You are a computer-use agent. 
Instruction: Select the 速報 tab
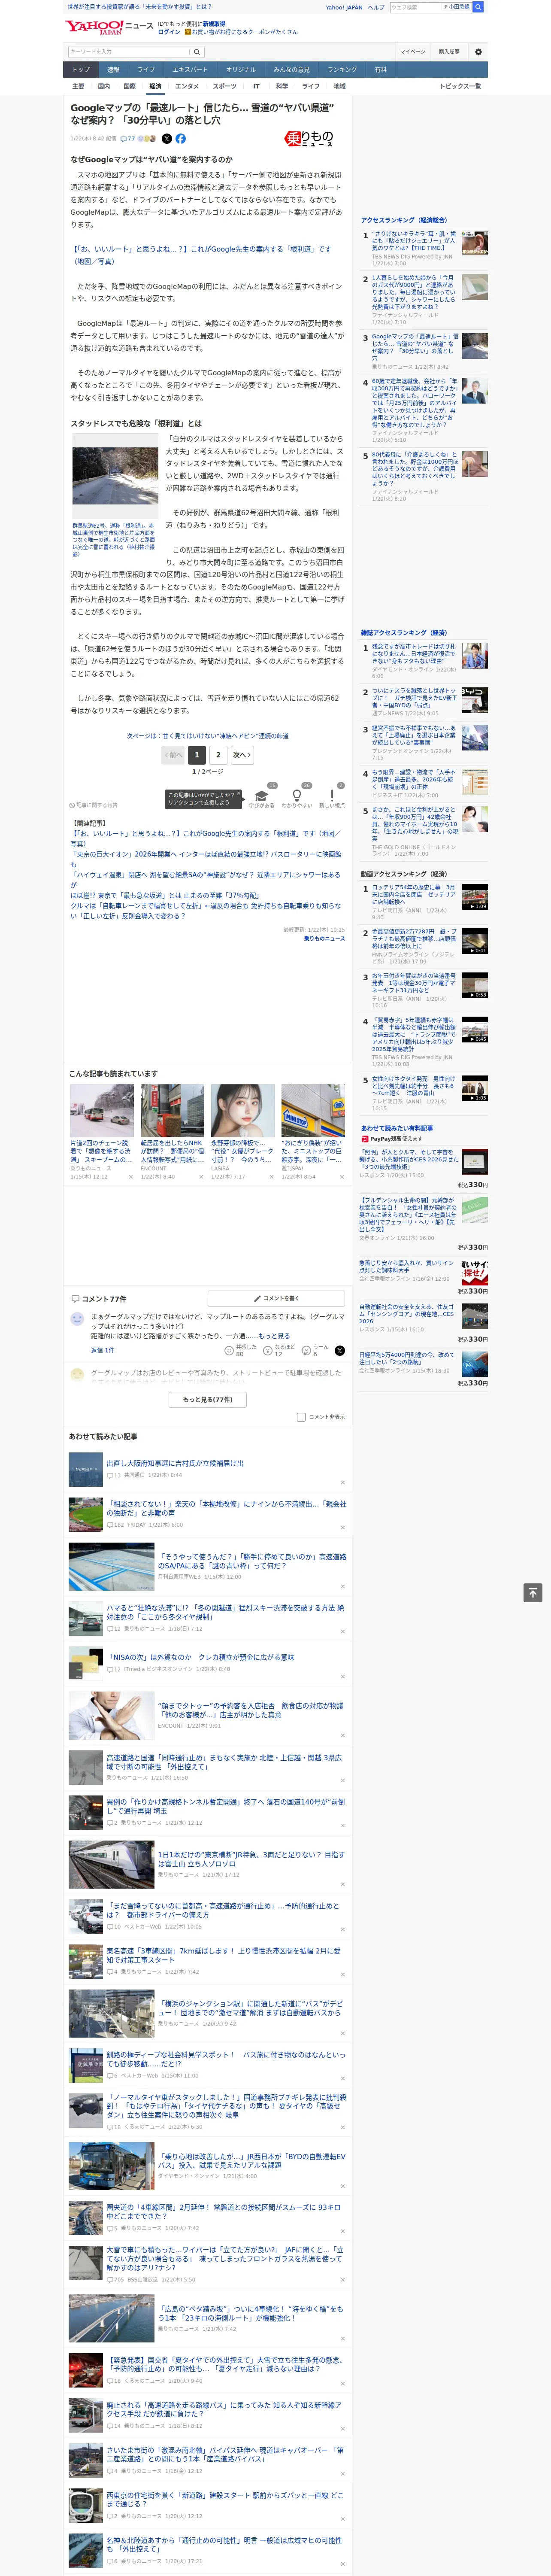[113, 69]
